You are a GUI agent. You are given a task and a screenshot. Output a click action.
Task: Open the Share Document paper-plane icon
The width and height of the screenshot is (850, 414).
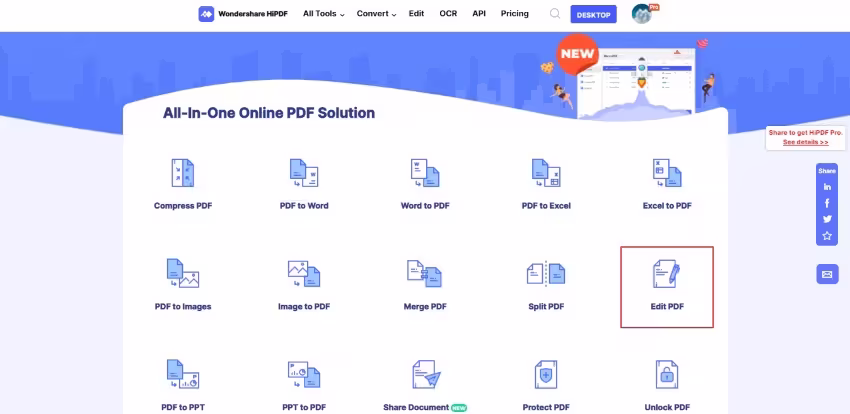click(426, 374)
